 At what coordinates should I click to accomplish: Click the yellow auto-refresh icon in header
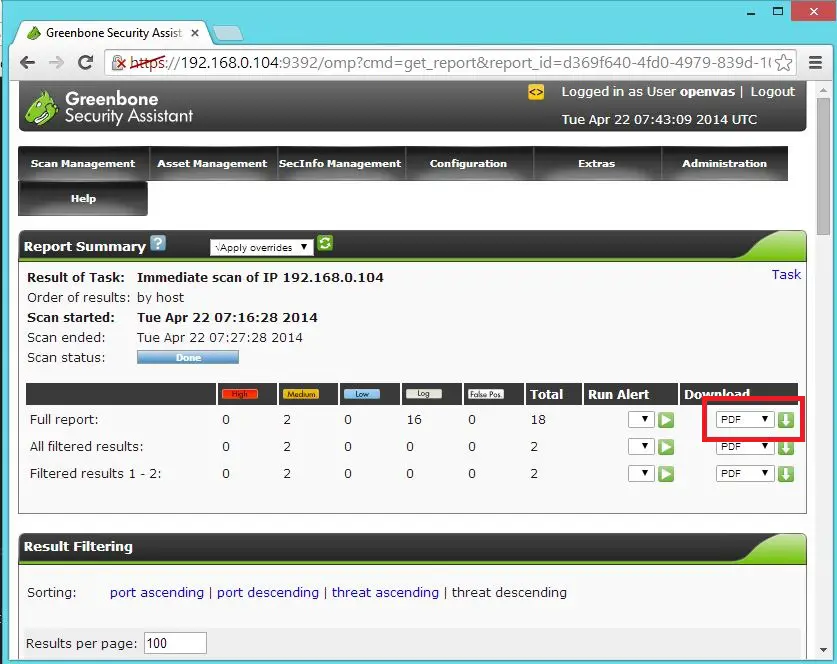click(536, 92)
